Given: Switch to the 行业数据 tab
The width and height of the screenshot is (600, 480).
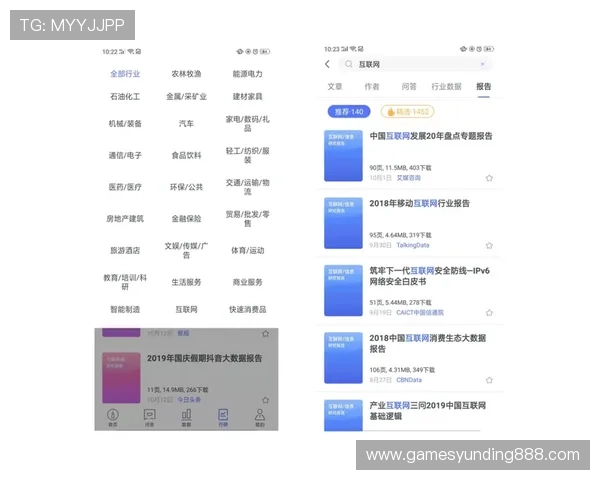Looking at the screenshot, I should pos(446,87).
